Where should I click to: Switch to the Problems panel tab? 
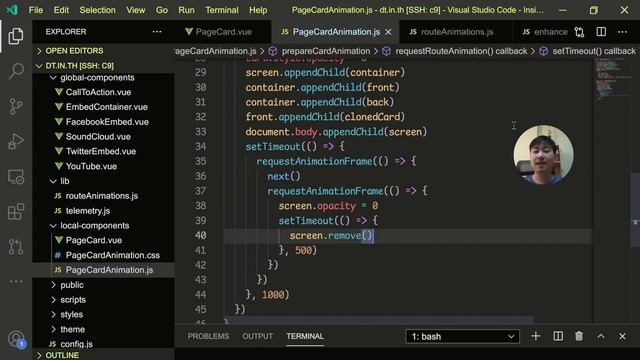208,336
